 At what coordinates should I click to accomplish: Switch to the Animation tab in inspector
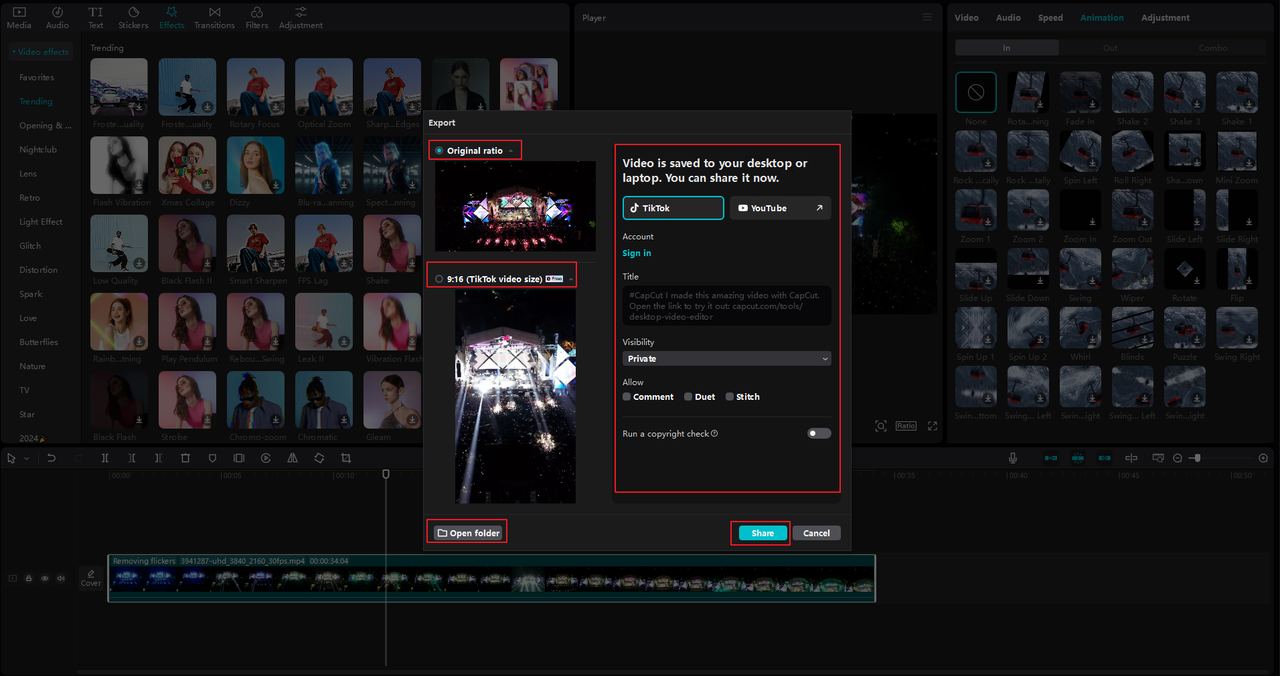click(1102, 18)
